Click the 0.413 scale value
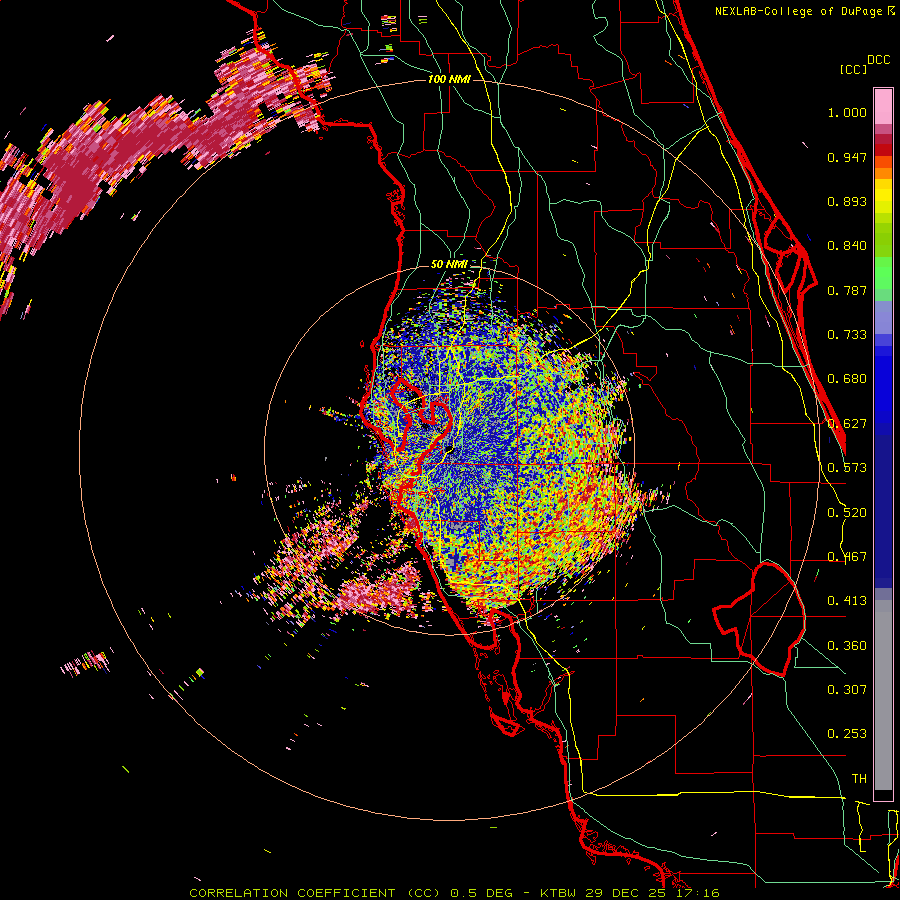Screen dimensions: 900x900 point(847,601)
